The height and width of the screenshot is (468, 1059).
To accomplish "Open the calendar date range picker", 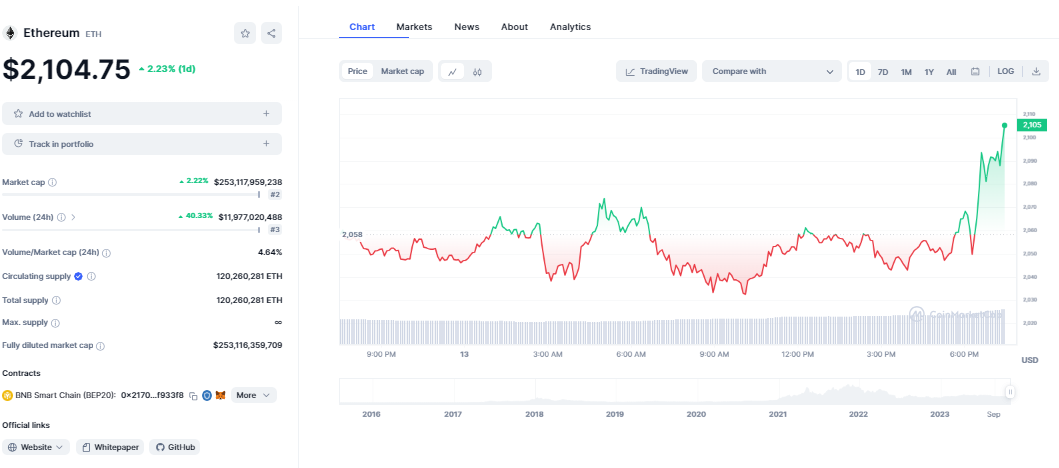I will 975,71.
